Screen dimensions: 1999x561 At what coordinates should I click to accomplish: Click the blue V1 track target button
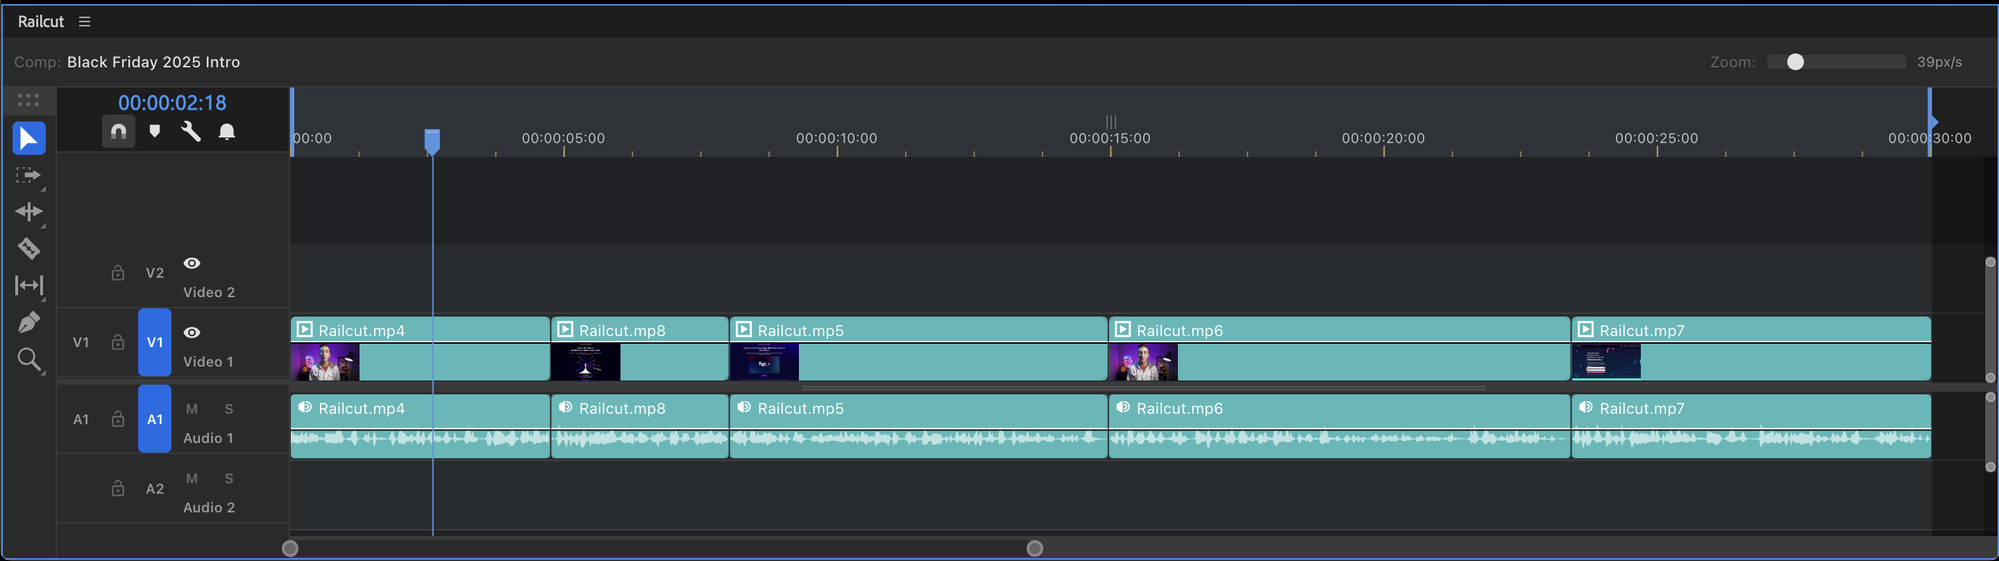155,342
